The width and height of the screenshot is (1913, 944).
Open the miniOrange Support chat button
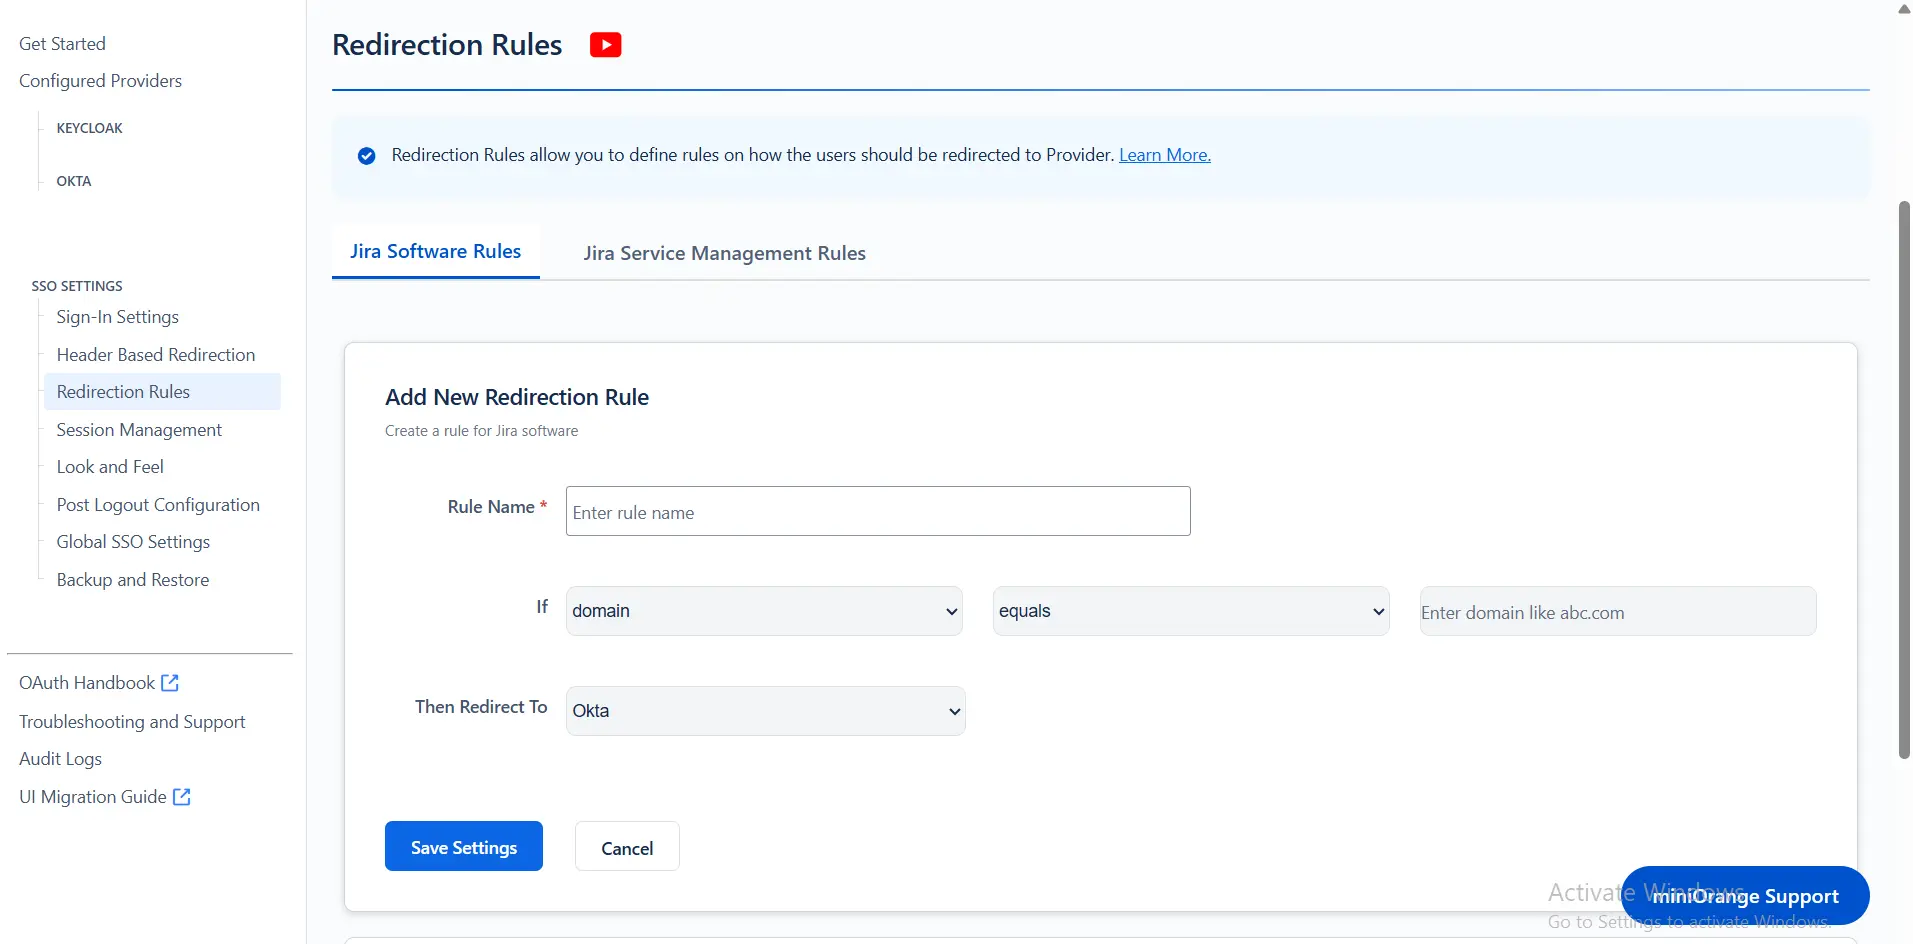(1745, 896)
